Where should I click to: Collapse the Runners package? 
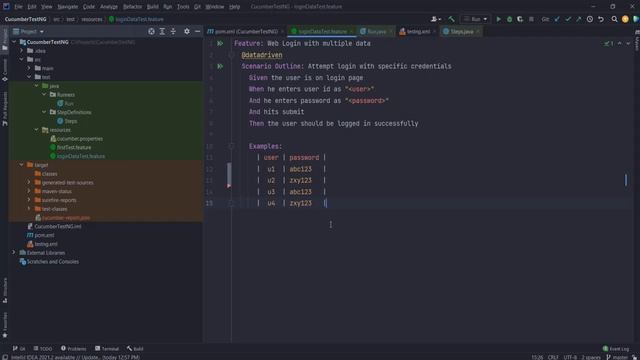pos(44,94)
